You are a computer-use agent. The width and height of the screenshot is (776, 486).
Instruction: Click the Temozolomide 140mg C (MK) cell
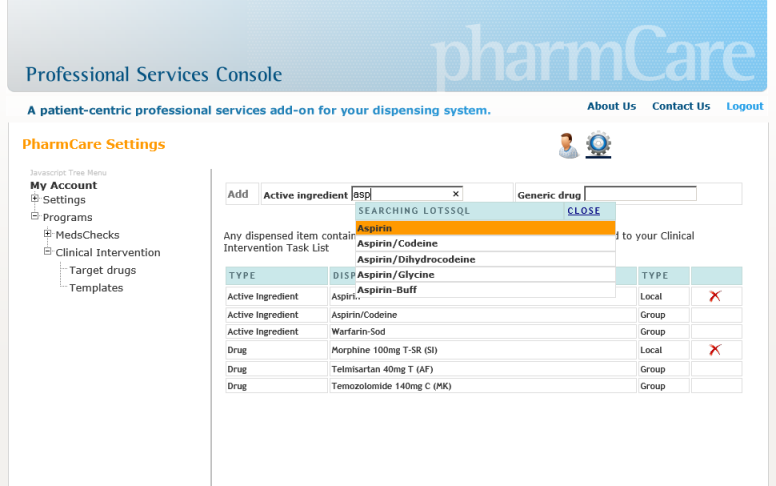483,386
